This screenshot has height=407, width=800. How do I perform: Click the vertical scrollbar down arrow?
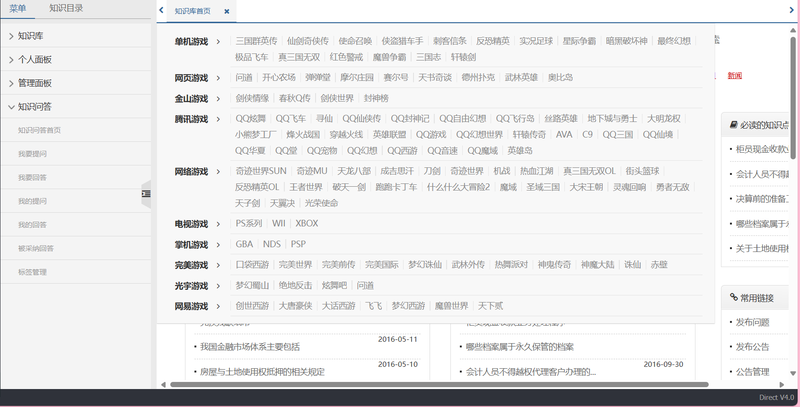tap(793, 373)
